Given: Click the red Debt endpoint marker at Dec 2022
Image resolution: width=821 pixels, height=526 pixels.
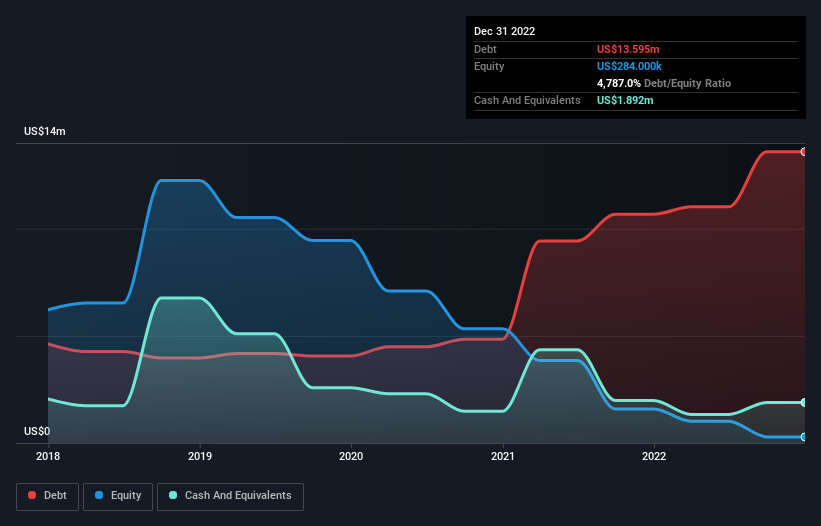Looking at the screenshot, I should tap(804, 152).
